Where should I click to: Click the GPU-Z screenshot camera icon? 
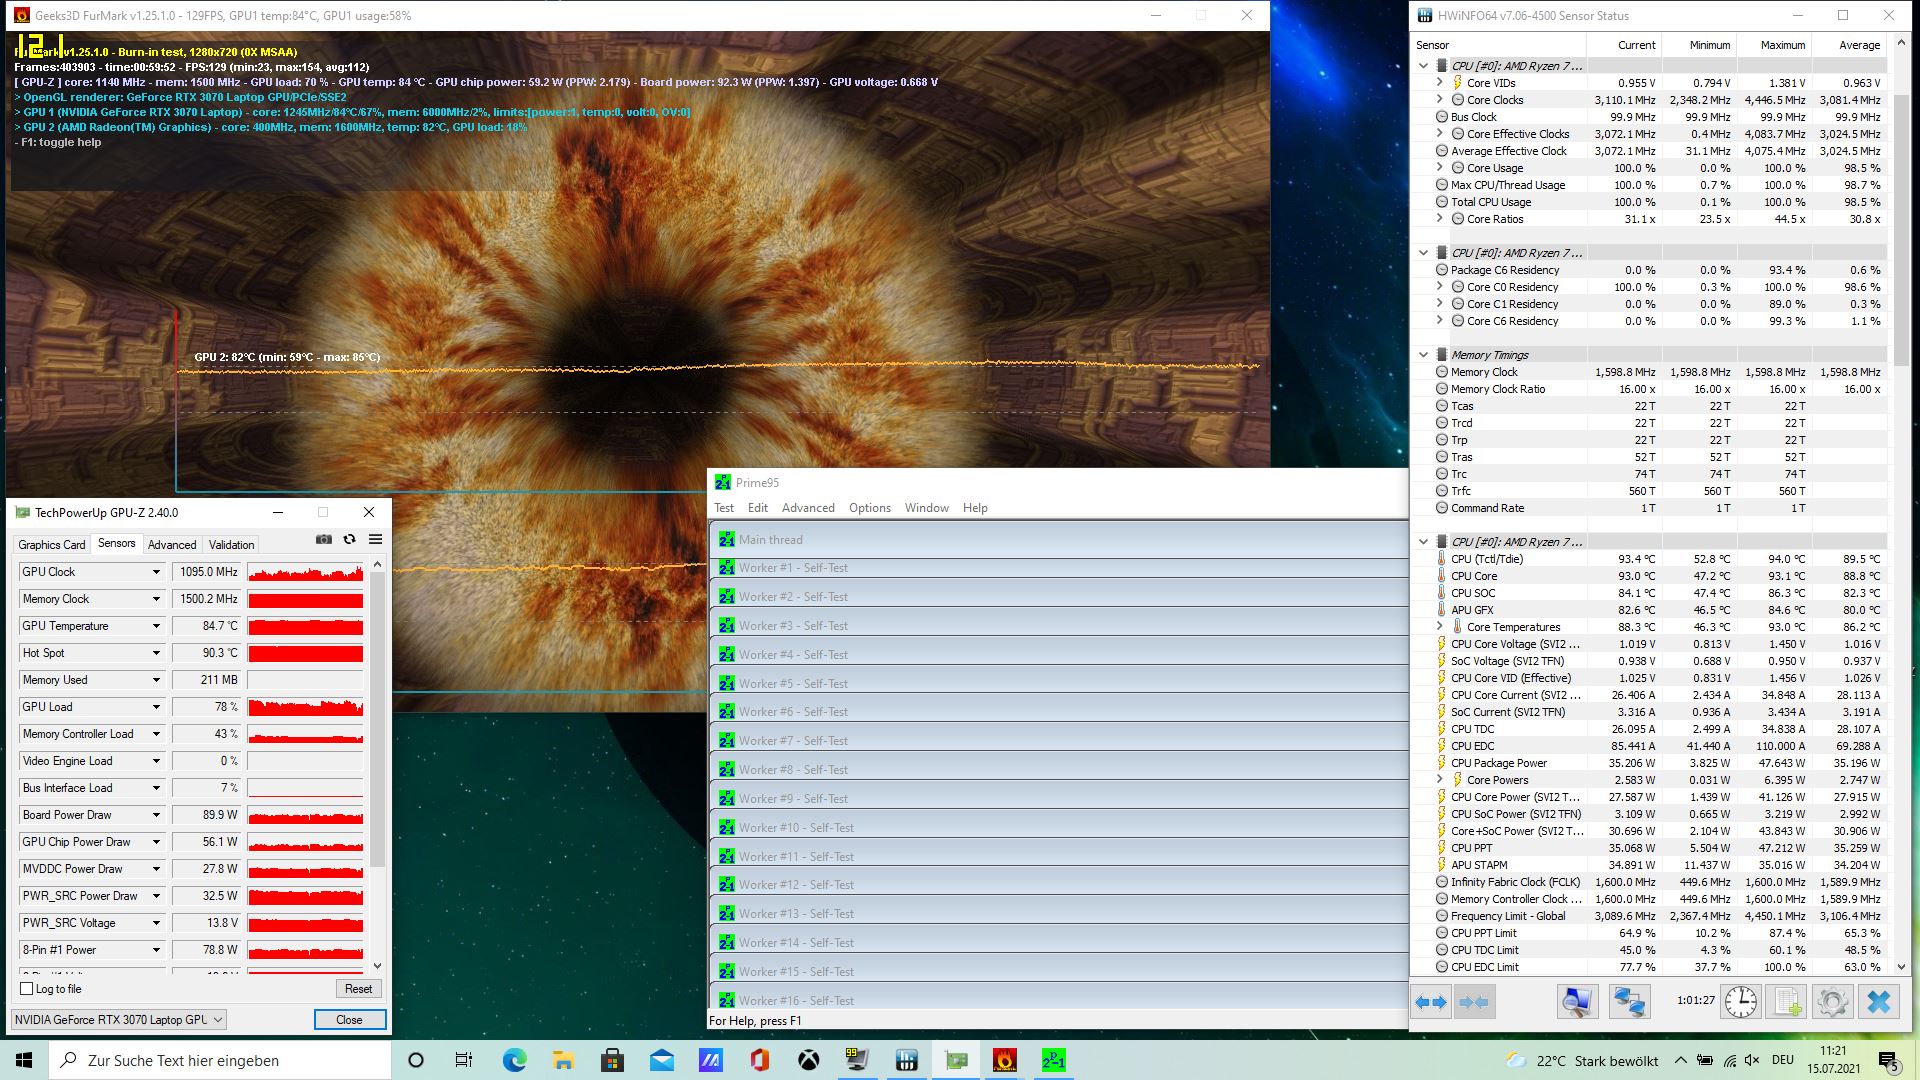[324, 539]
